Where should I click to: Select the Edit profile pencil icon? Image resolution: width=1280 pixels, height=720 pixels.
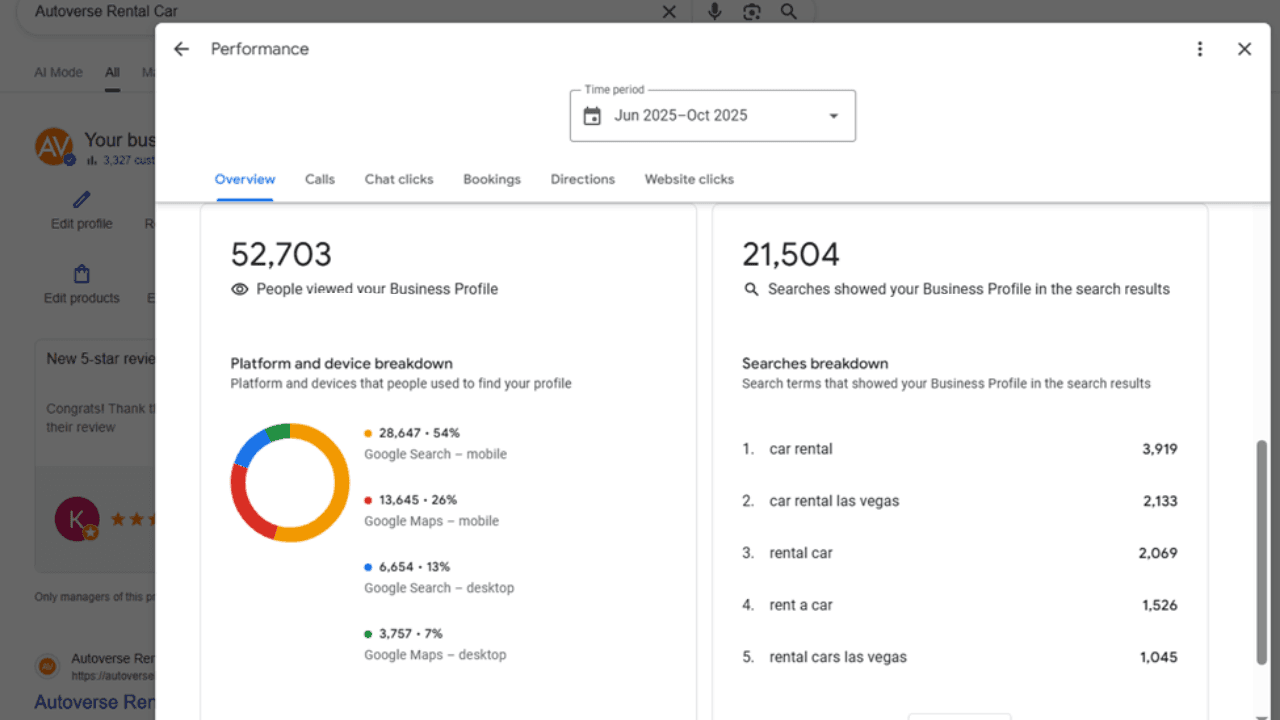pos(80,200)
